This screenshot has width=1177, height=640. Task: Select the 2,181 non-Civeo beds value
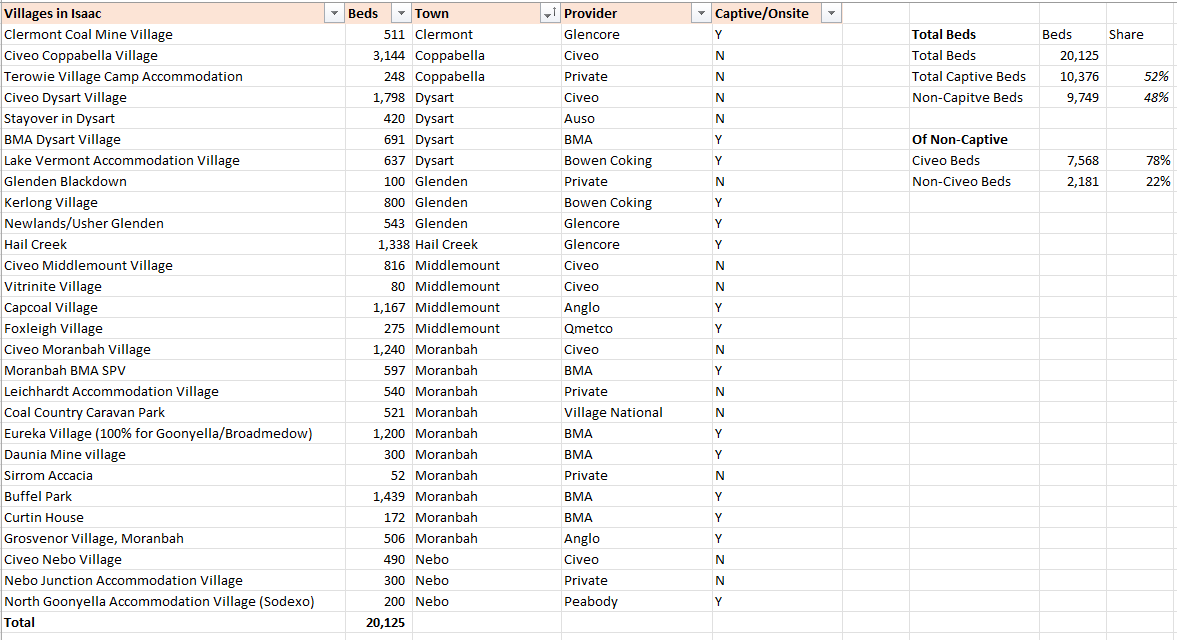pos(1073,182)
